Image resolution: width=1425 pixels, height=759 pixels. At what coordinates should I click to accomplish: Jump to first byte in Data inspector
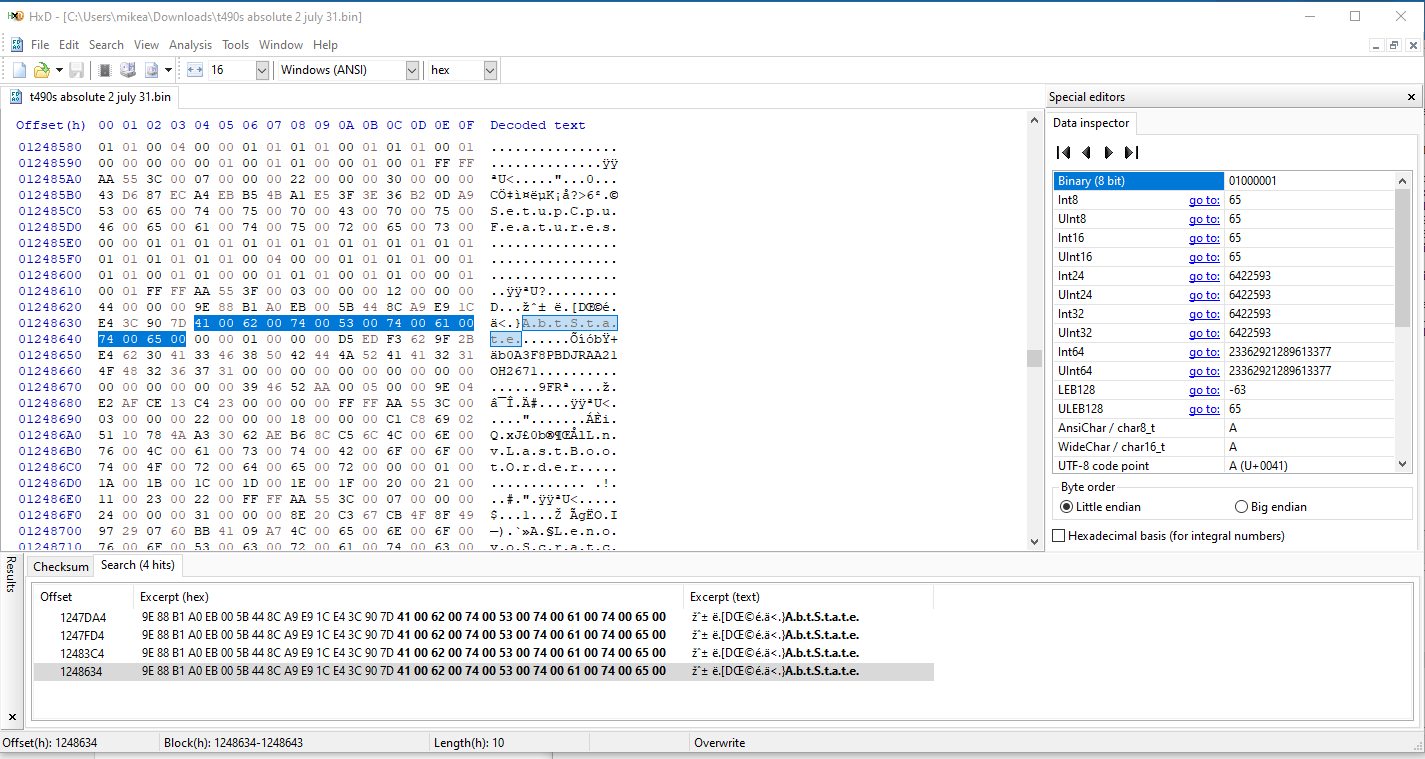point(1064,153)
